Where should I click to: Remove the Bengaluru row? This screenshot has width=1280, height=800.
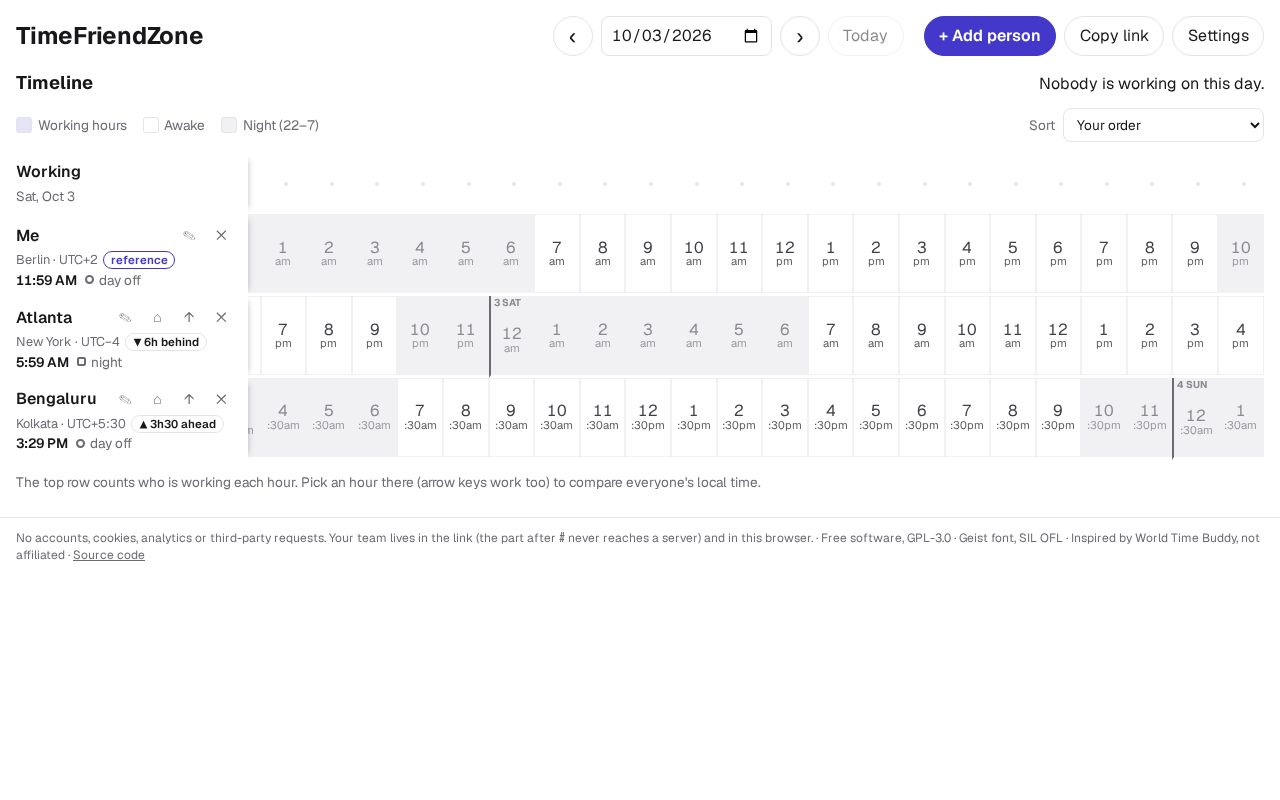click(221, 399)
